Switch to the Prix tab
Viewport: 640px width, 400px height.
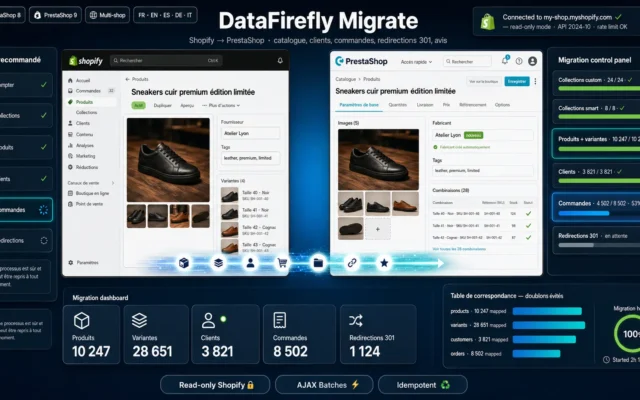(447, 105)
